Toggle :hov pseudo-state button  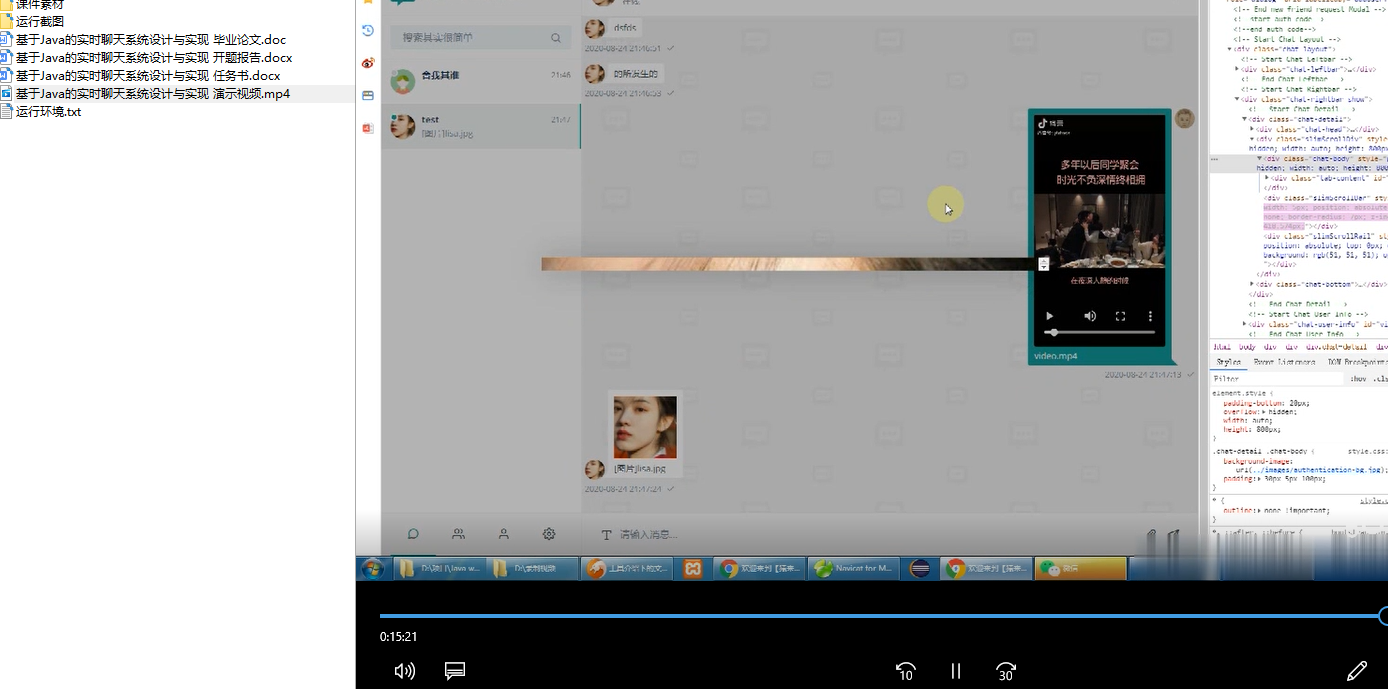1358,379
